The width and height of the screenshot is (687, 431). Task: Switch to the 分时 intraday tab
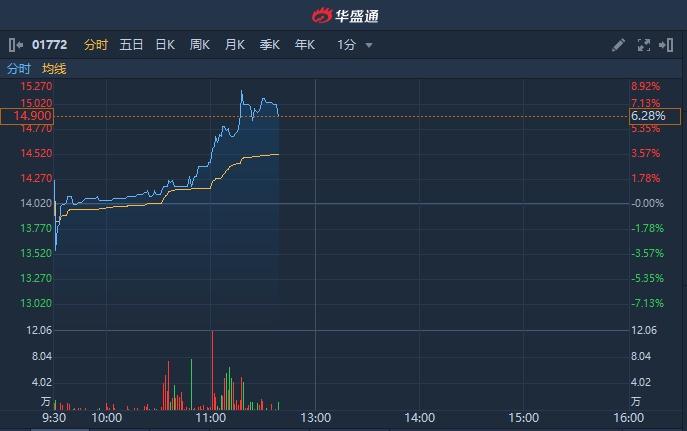(x=96, y=45)
